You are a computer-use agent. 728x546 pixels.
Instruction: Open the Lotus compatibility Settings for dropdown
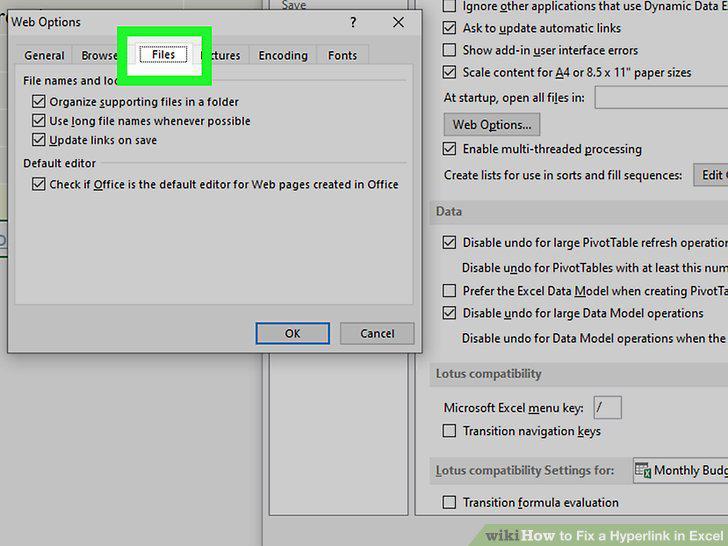click(x=681, y=470)
